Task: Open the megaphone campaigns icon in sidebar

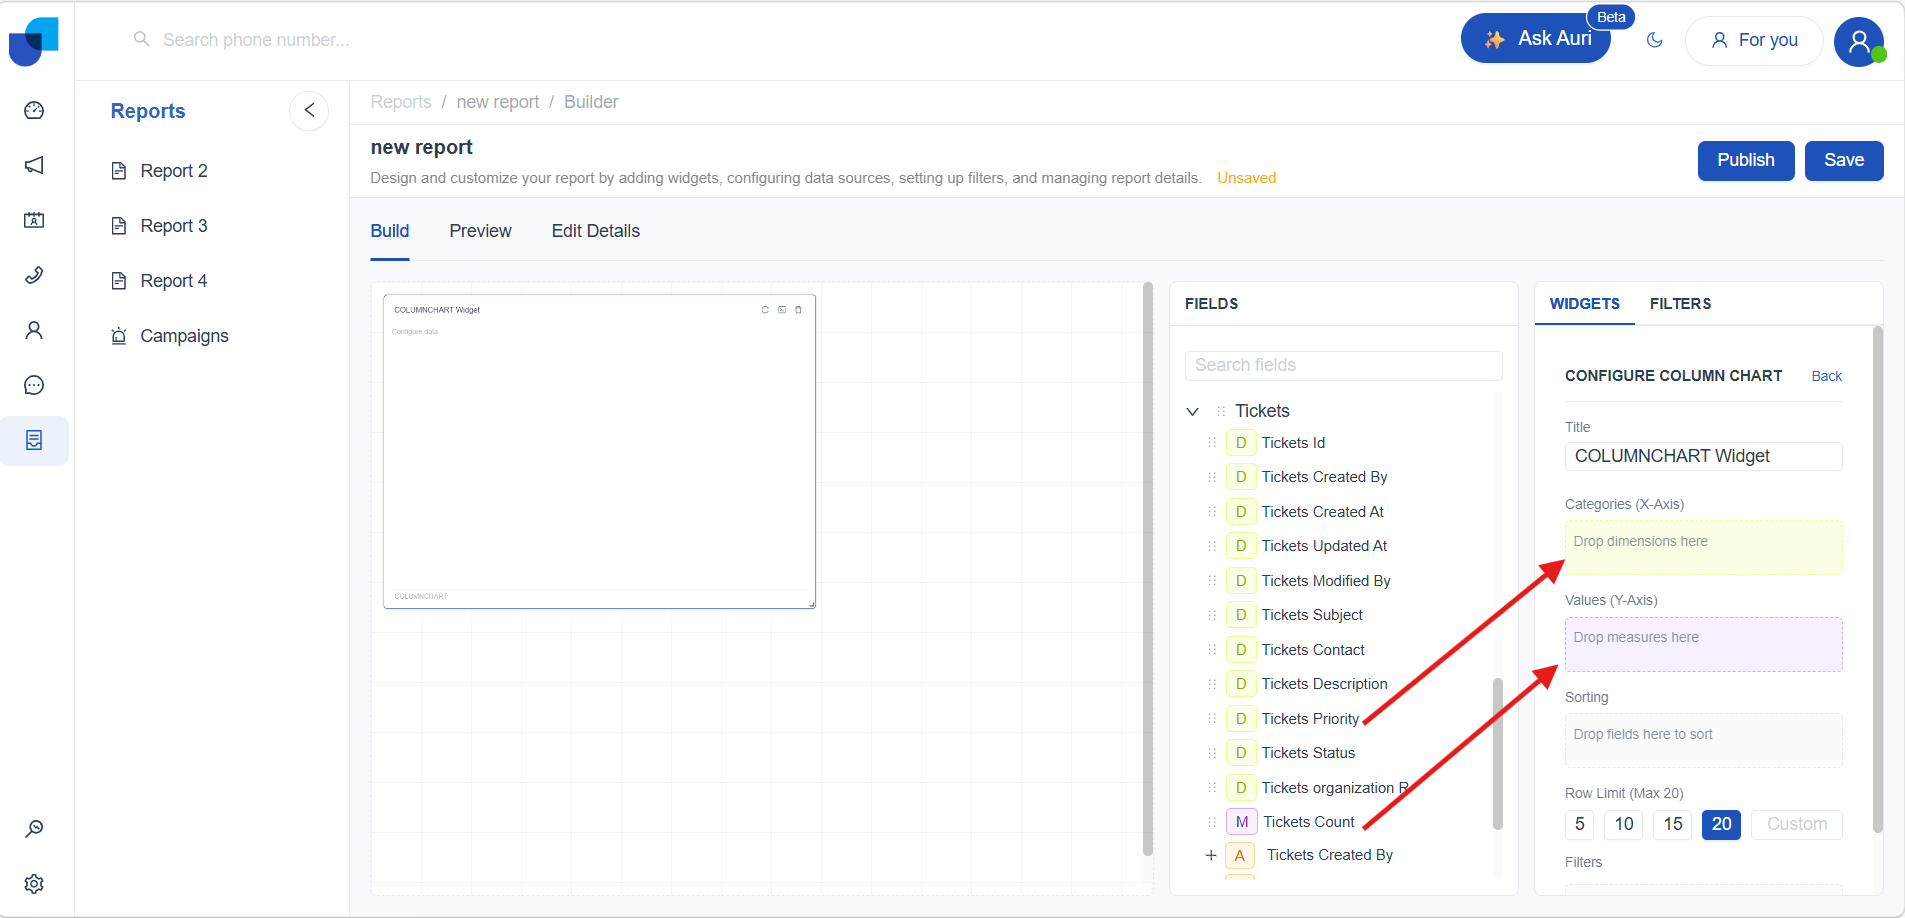Action: point(34,165)
